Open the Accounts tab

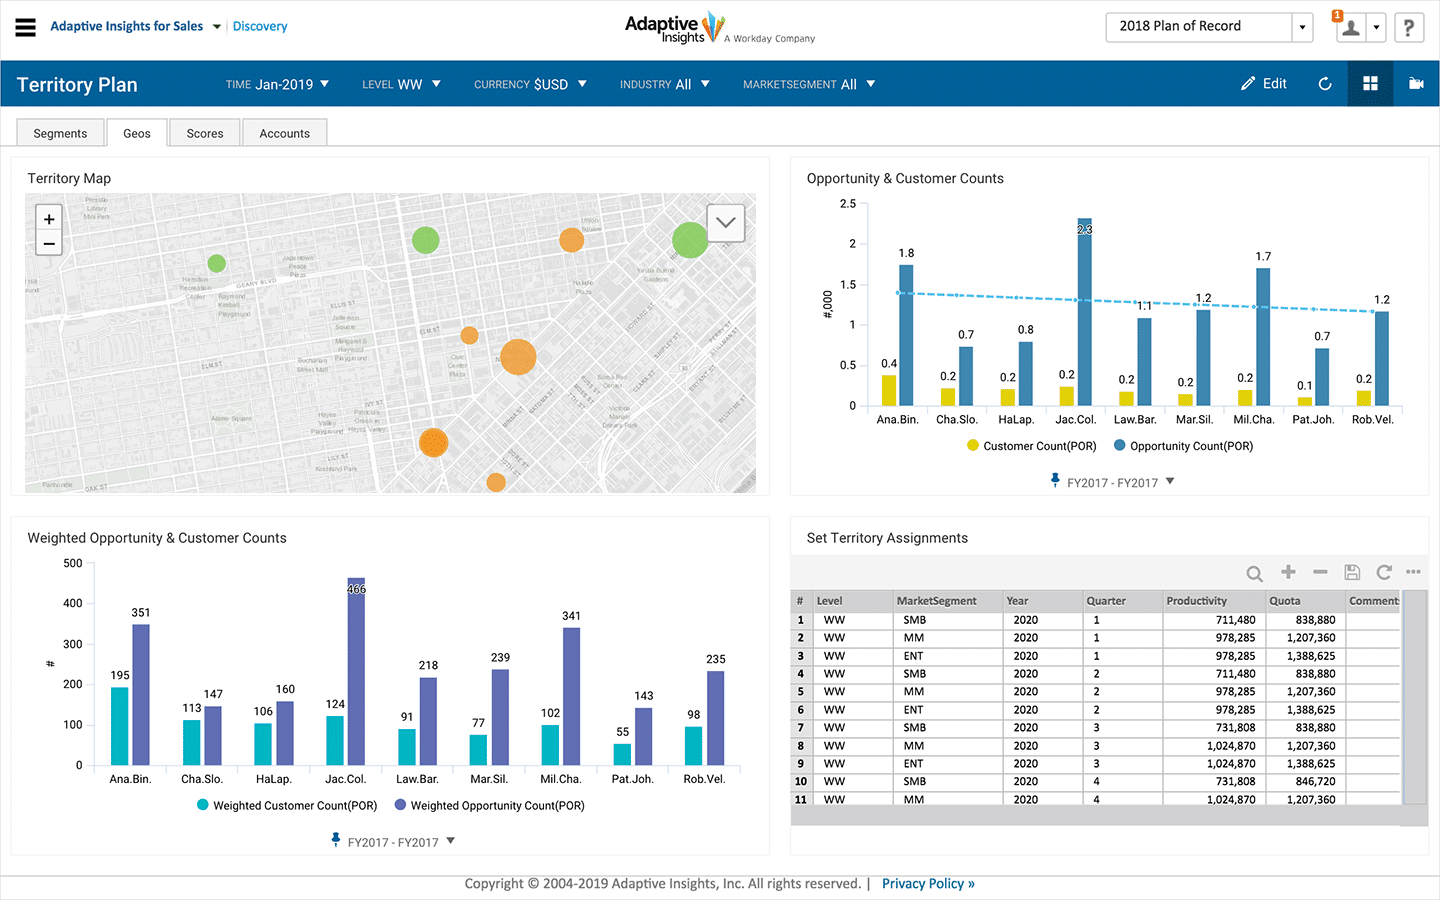(x=284, y=133)
